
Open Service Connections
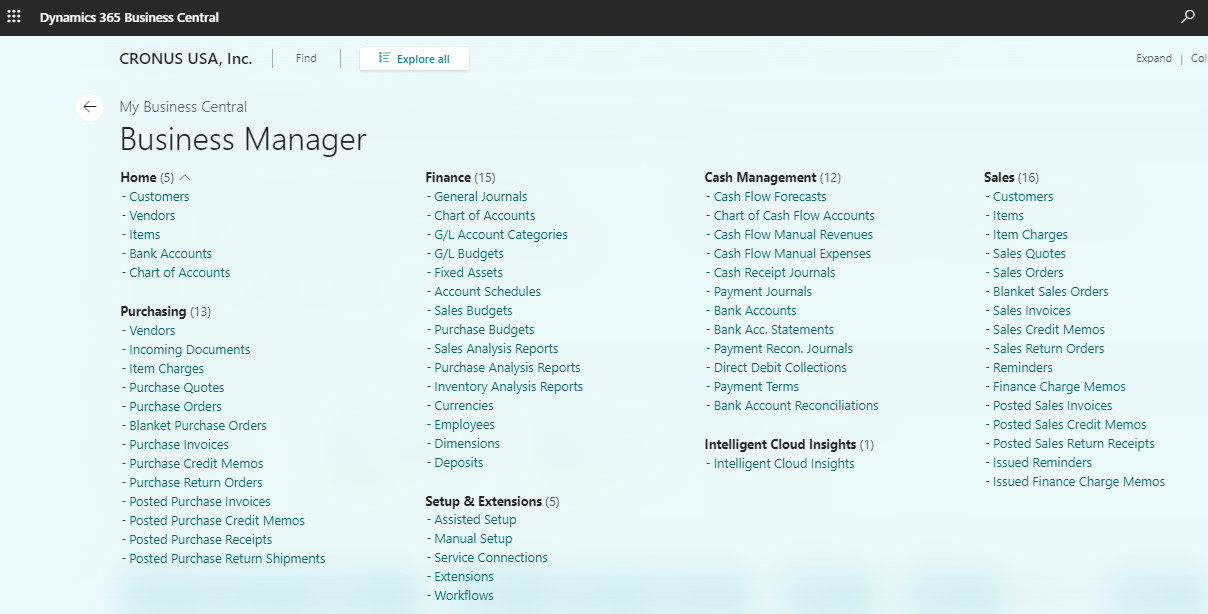(x=491, y=558)
